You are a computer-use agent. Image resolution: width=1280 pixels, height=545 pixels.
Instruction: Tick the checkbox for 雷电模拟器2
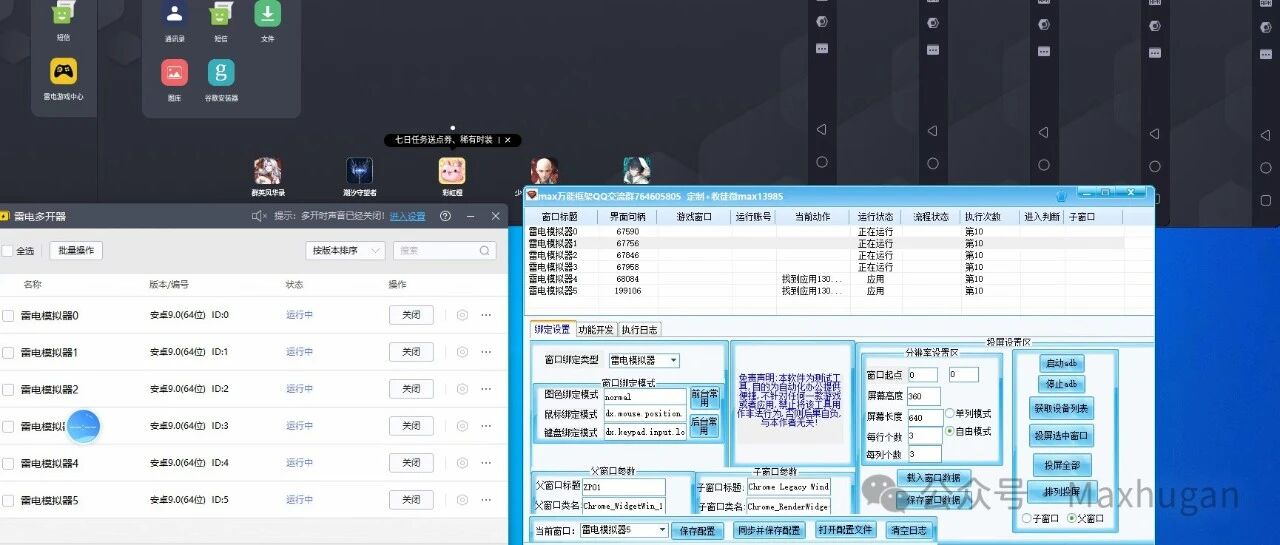(8, 390)
